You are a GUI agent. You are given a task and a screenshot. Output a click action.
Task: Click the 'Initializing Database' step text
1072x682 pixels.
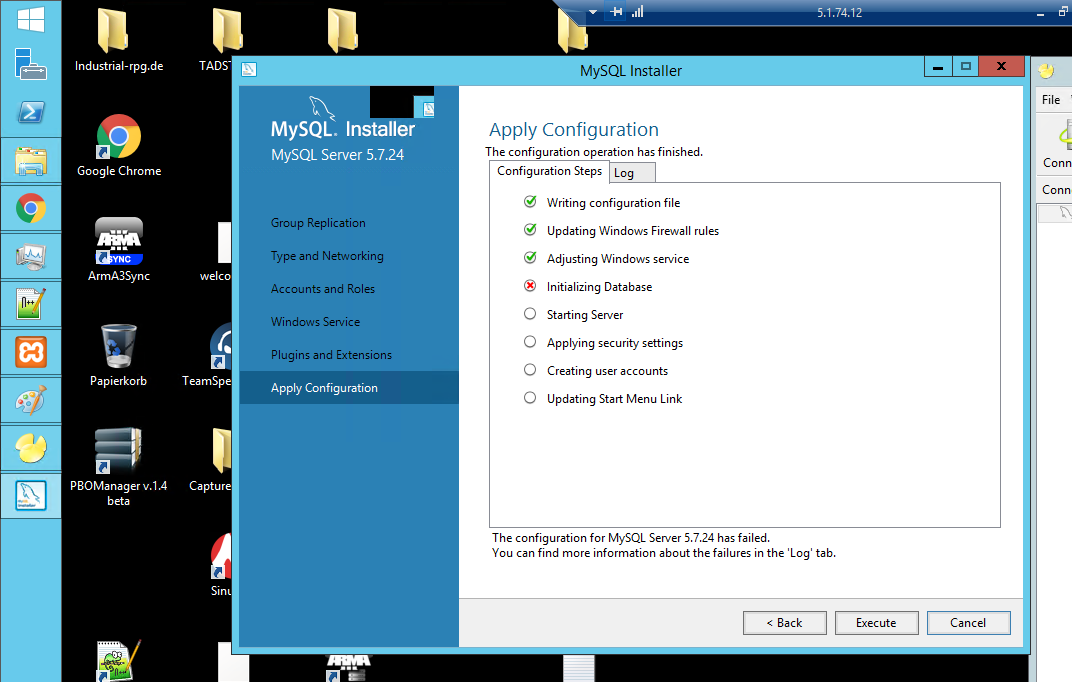tap(600, 287)
